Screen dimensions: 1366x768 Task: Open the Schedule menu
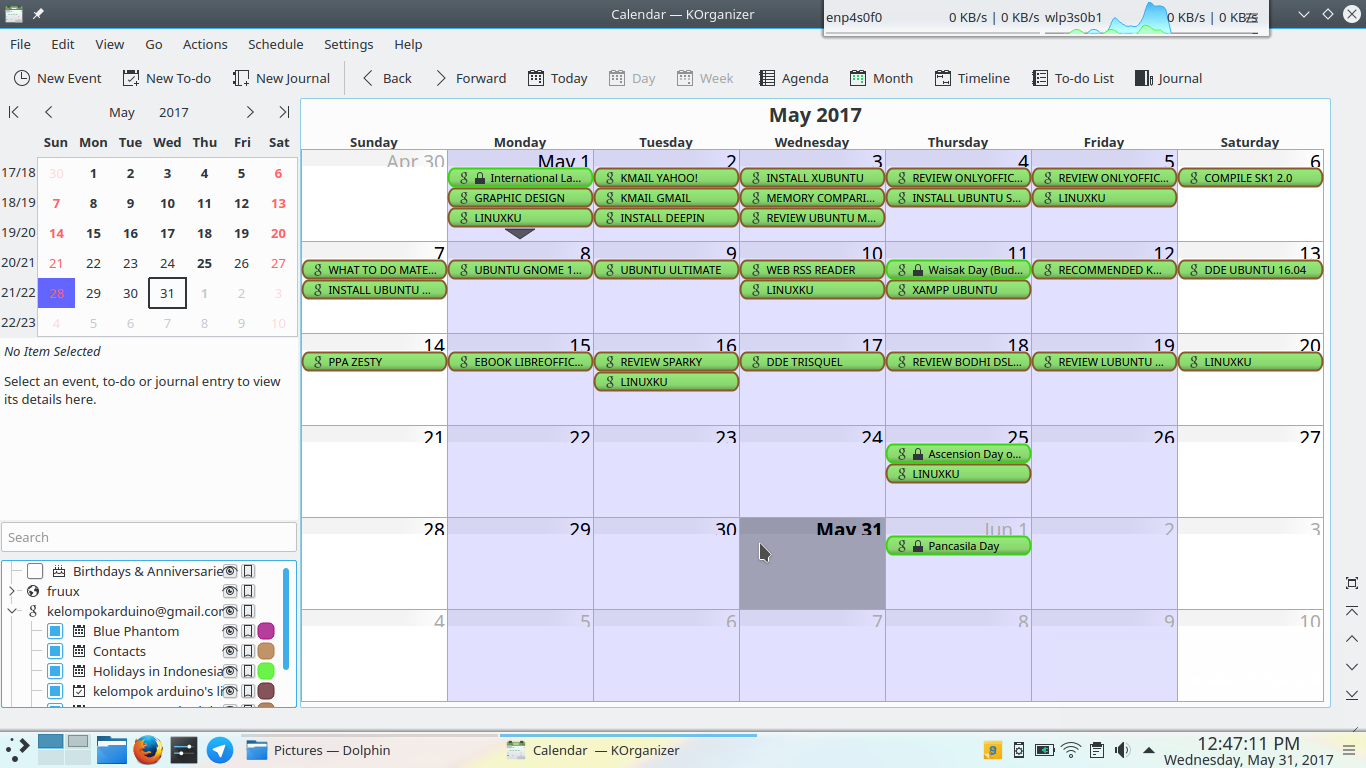(276, 44)
